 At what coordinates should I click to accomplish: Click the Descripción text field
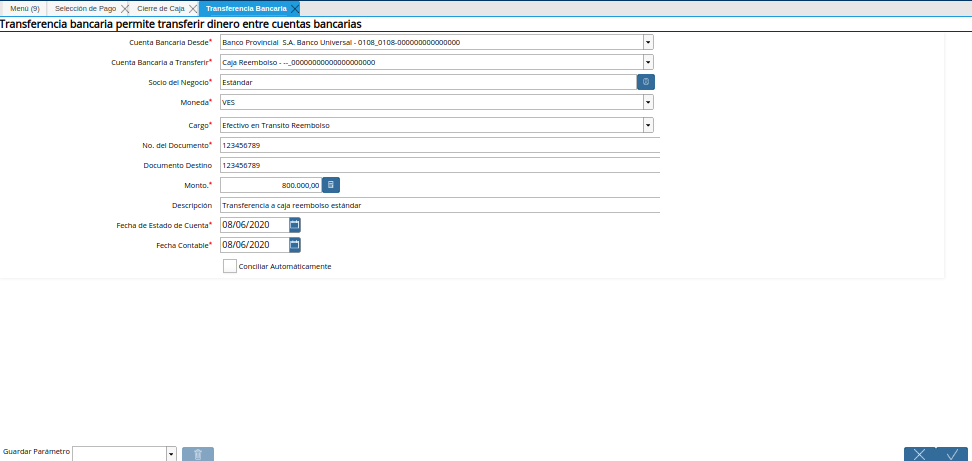click(440, 205)
